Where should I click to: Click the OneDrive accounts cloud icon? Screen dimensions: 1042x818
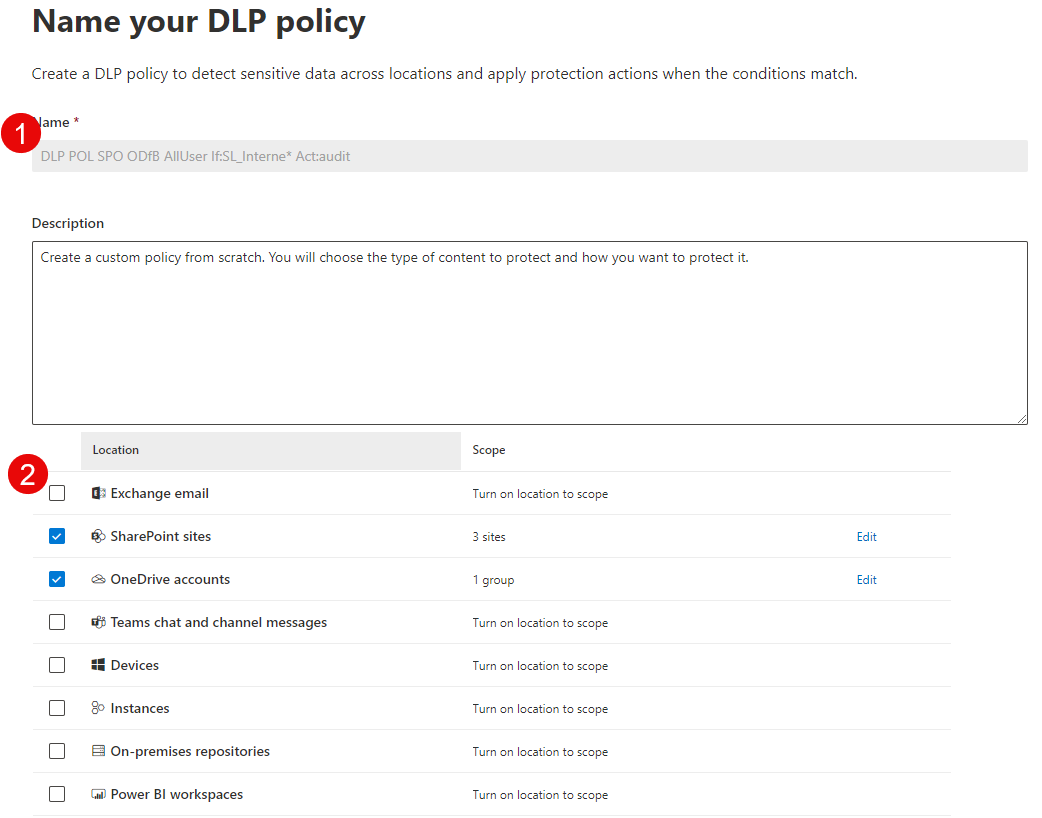[x=98, y=579]
